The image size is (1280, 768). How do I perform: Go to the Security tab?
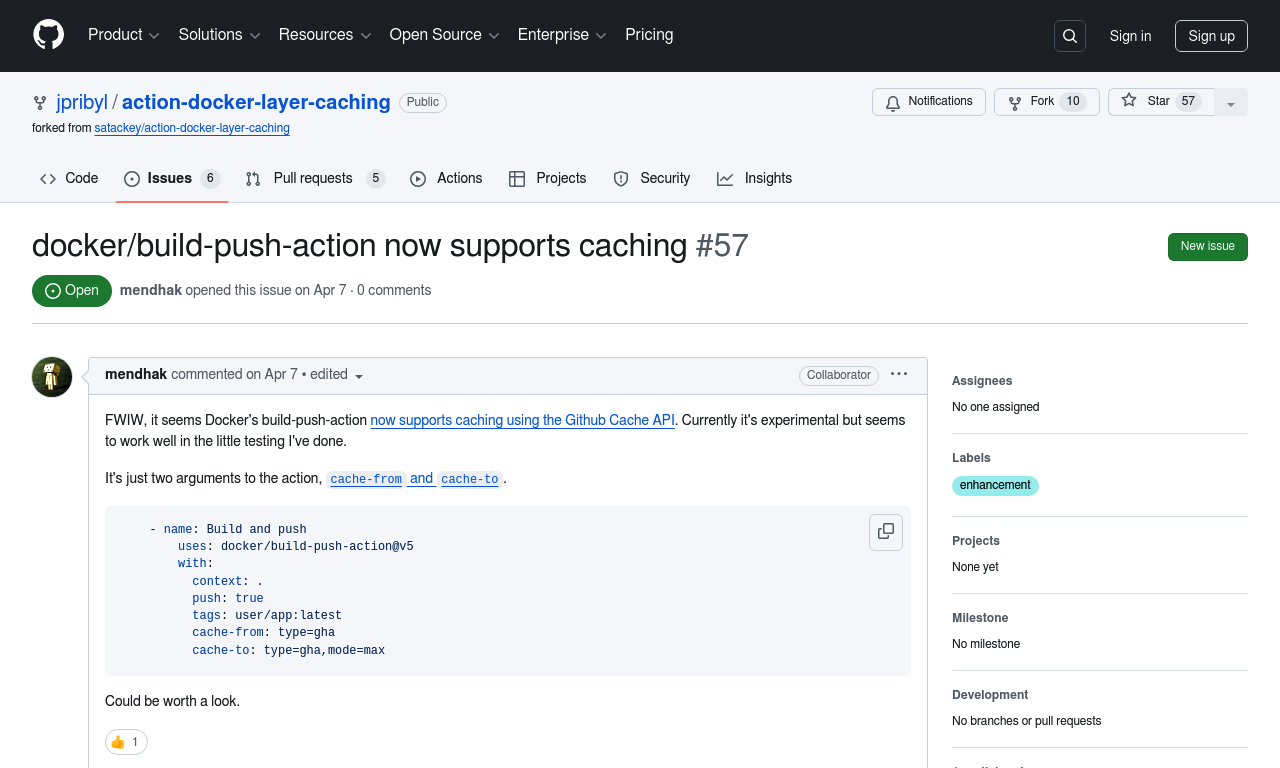652,179
